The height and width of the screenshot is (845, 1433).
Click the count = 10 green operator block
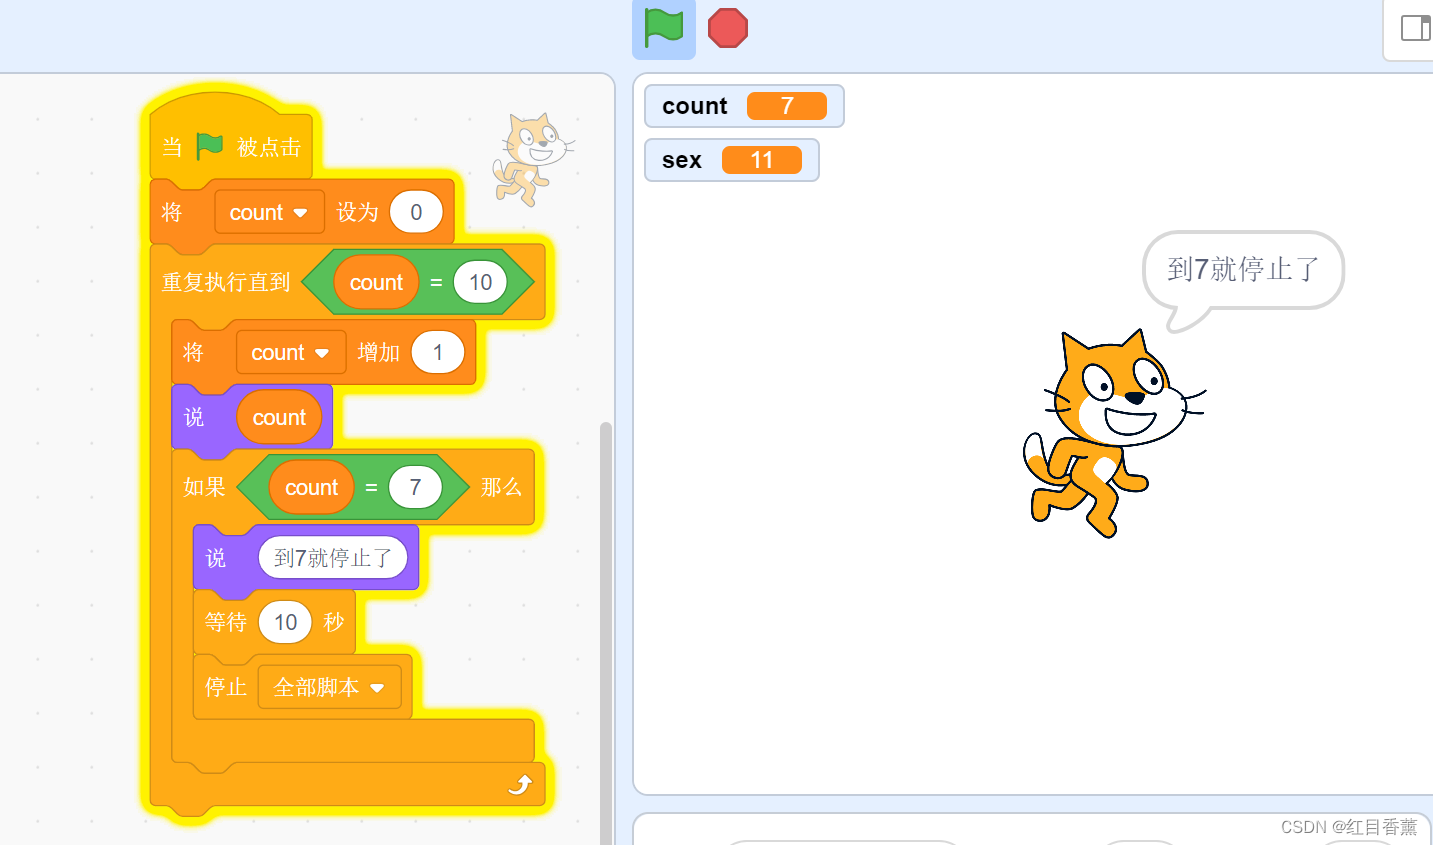point(418,282)
